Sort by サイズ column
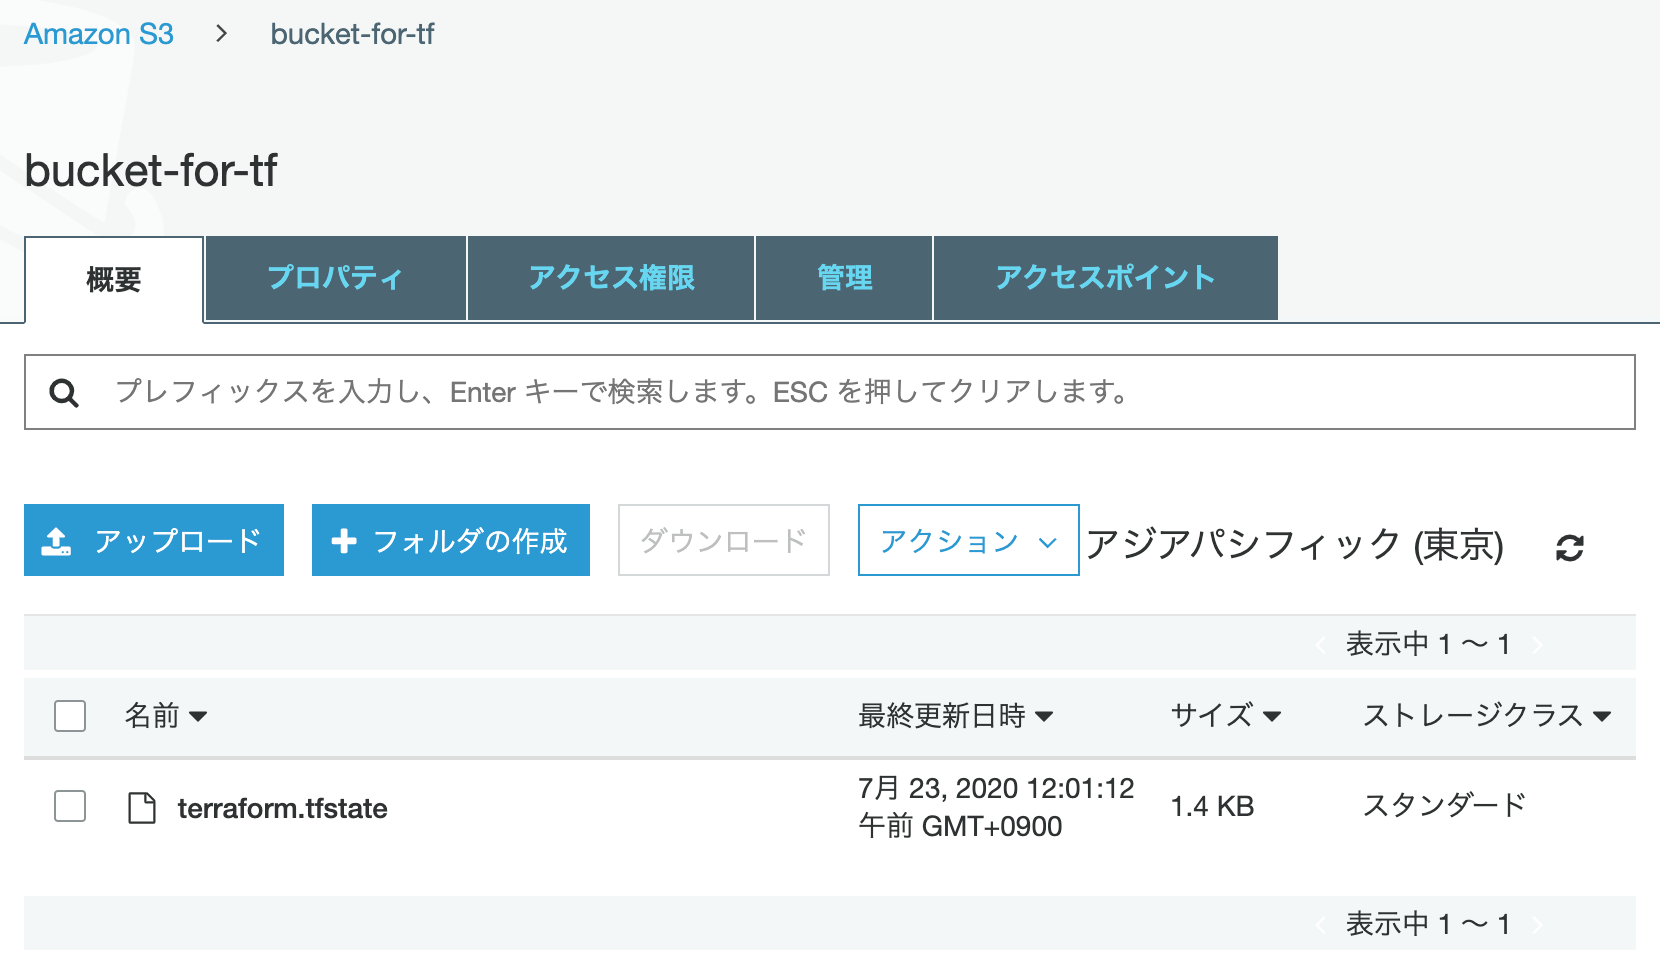Image resolution: width=1660 pixels, height=962 pixels. click(1225, 716)
